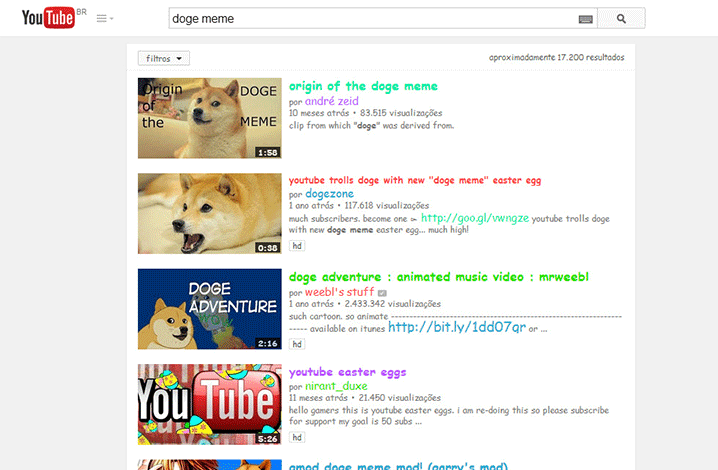The height and width of the screenshot is (470, 718).
Task: Open youtube easter eggs title
Action: point(348,372)
